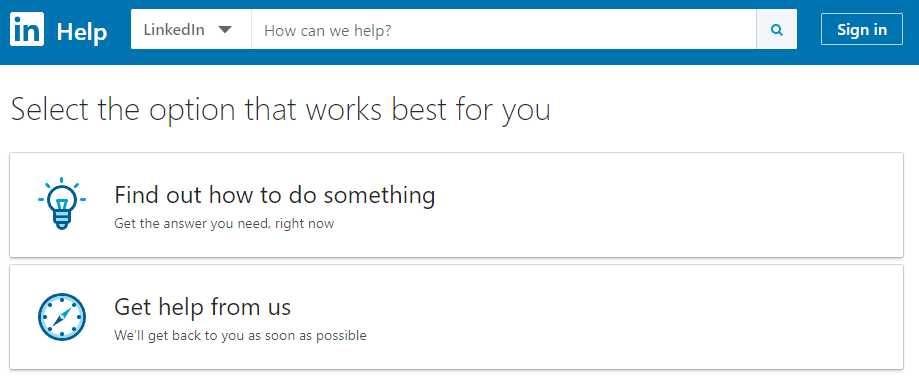Select the whole "Get help from us" card
Screen dimensions: 919x386
457,317
